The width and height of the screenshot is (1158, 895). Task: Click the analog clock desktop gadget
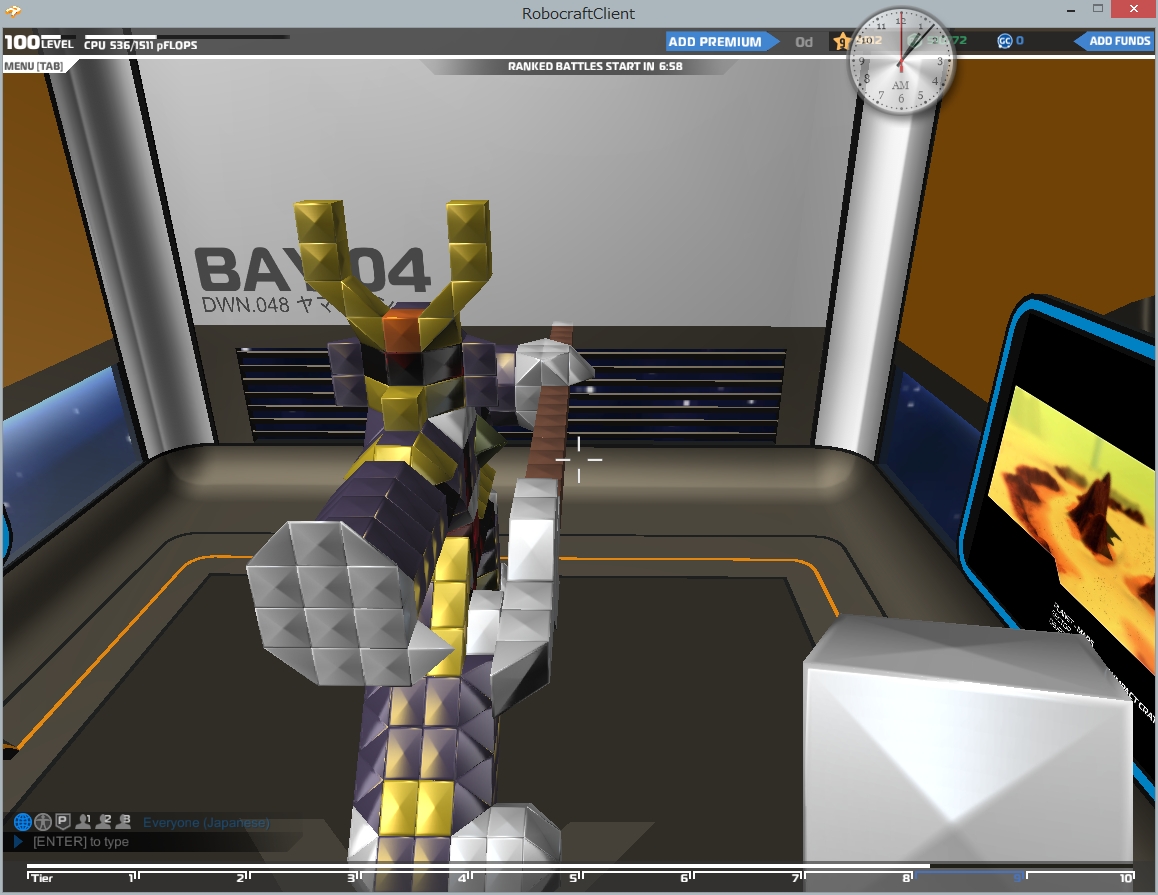900,61
